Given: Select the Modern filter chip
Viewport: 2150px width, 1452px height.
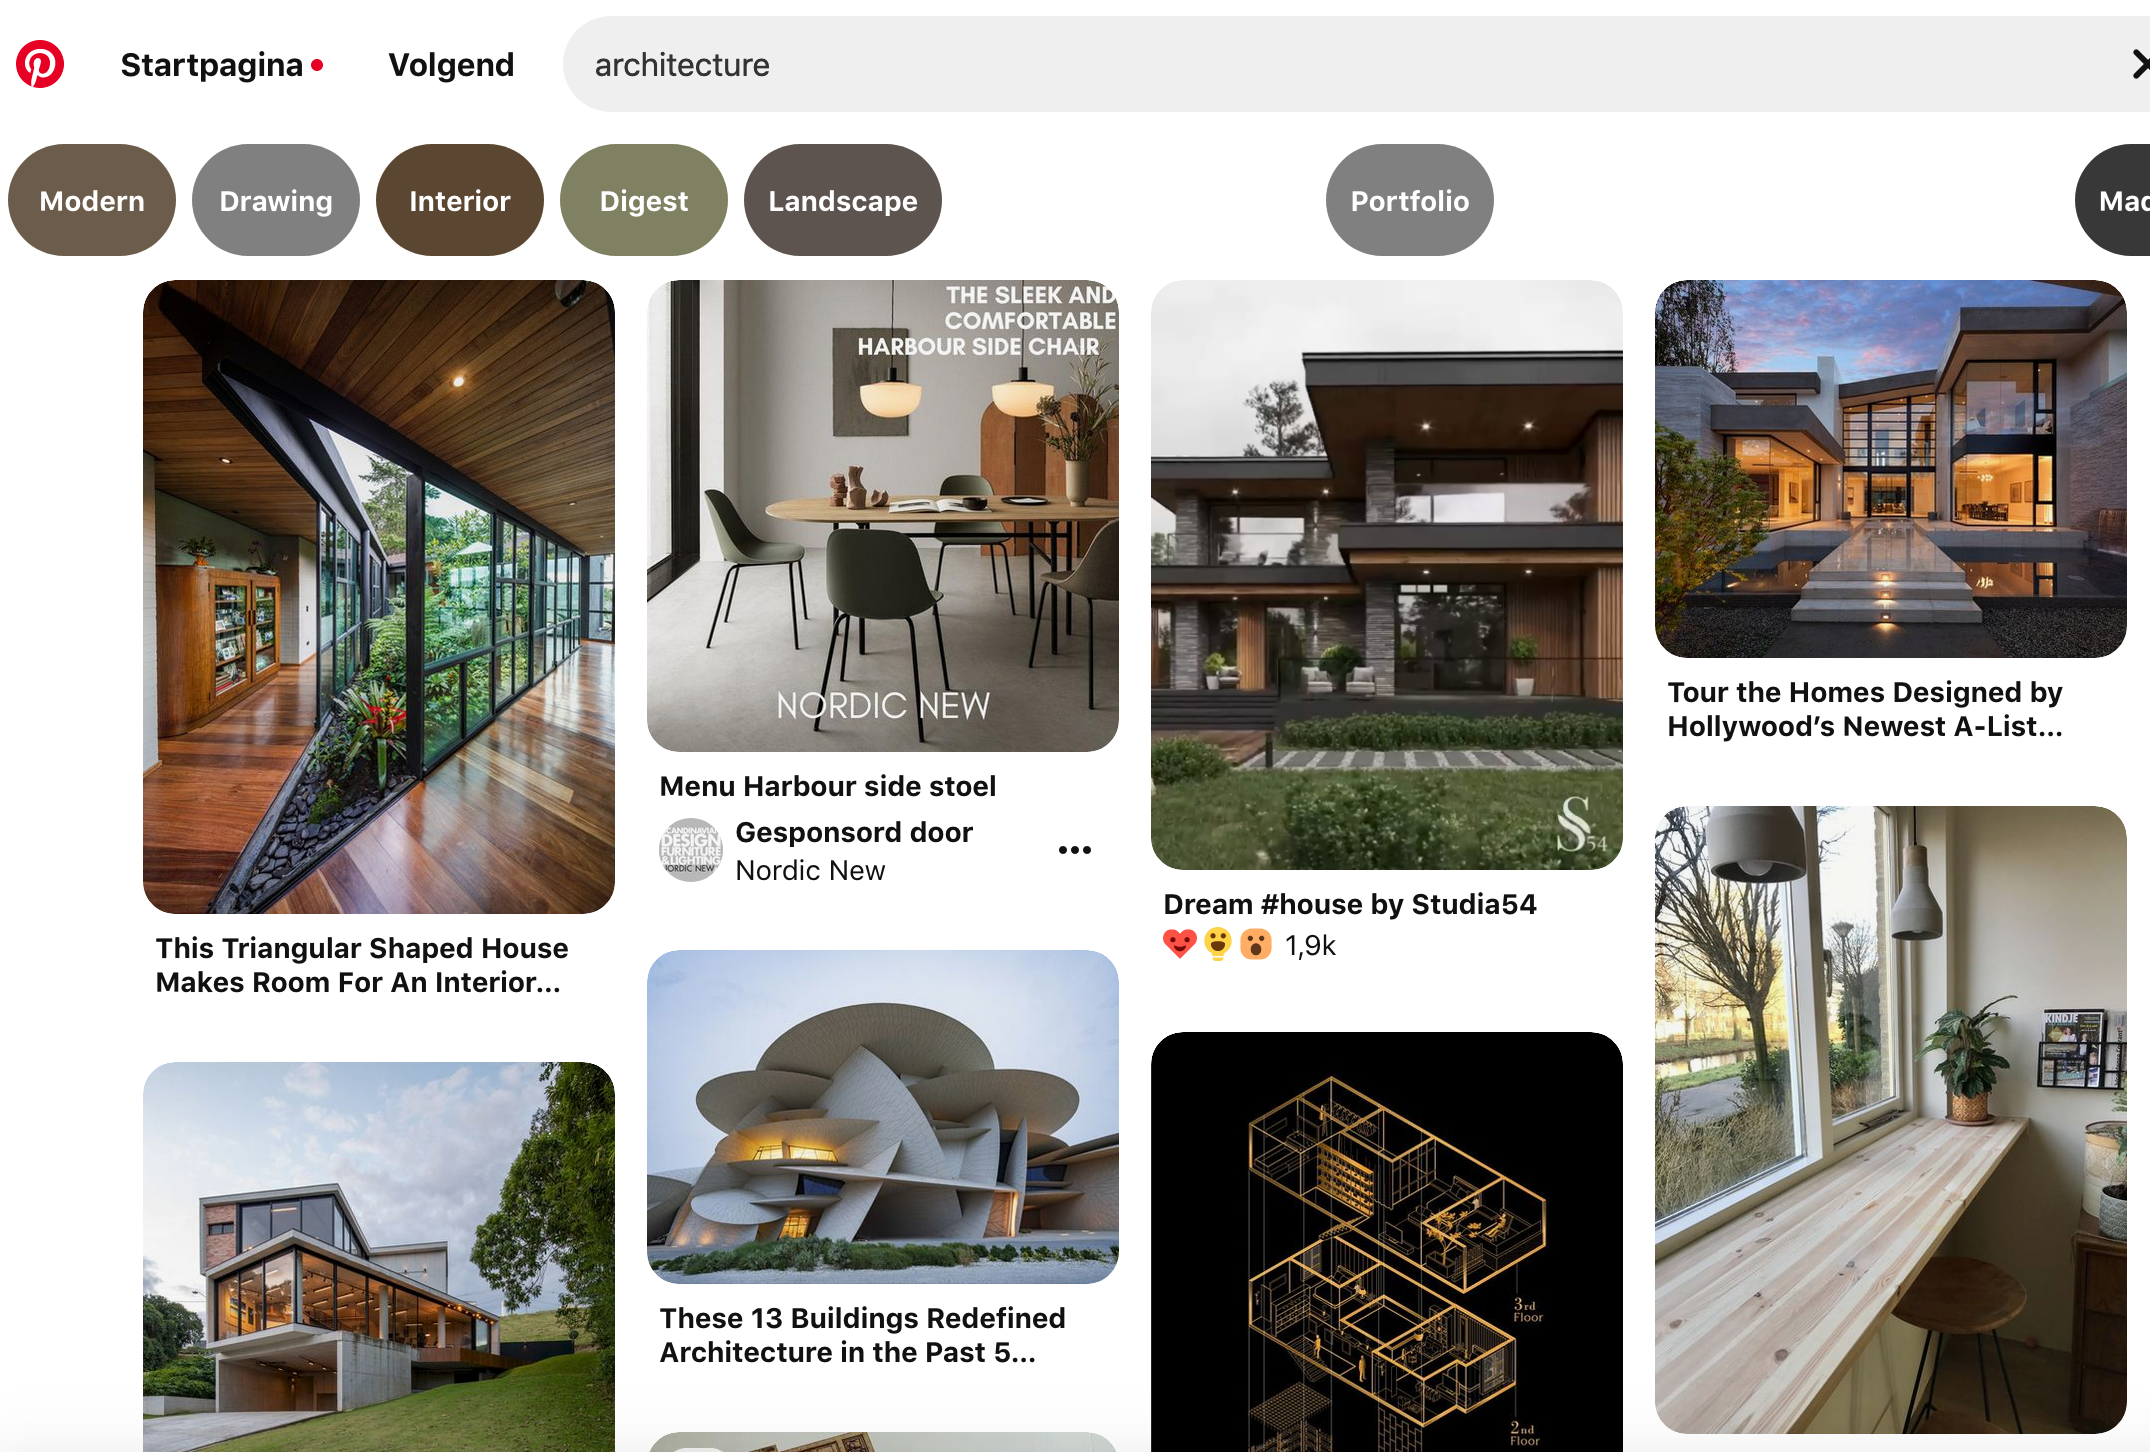Looking at the screenshot, I should [92, 200].
